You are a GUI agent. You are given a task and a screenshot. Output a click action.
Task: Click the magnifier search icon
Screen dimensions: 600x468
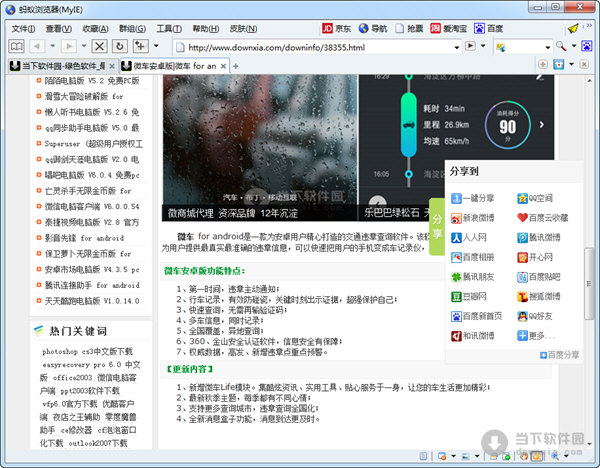[561, 46]
